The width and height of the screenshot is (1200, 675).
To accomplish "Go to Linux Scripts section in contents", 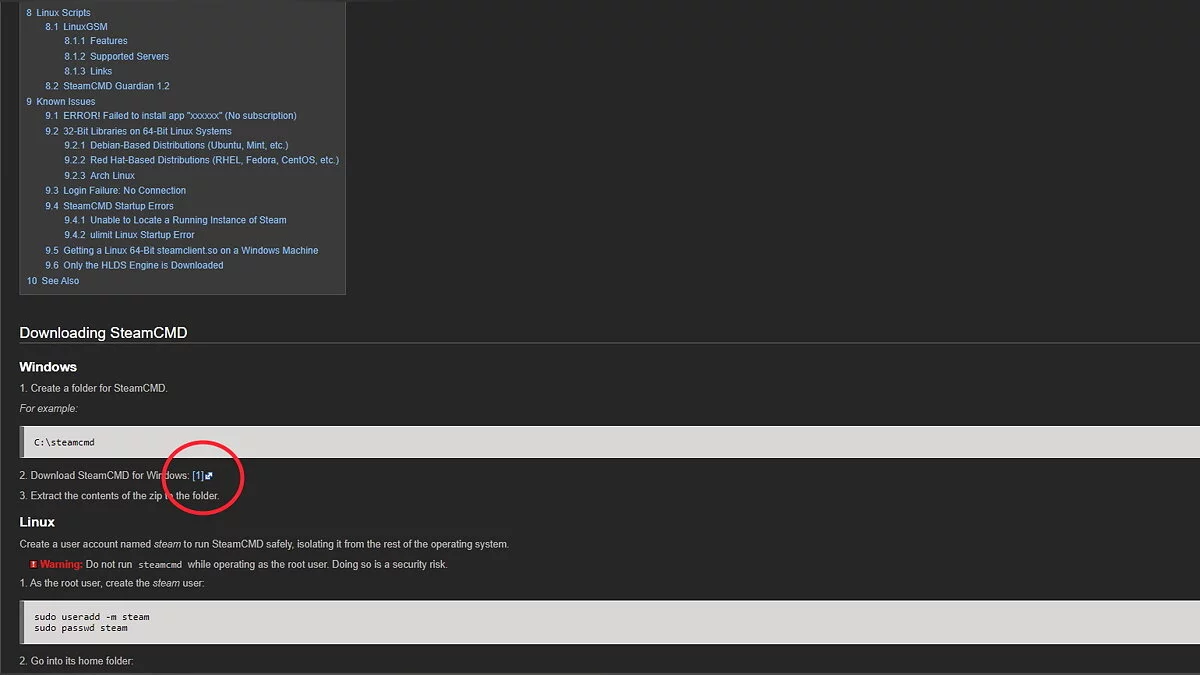I will [63, 12].
